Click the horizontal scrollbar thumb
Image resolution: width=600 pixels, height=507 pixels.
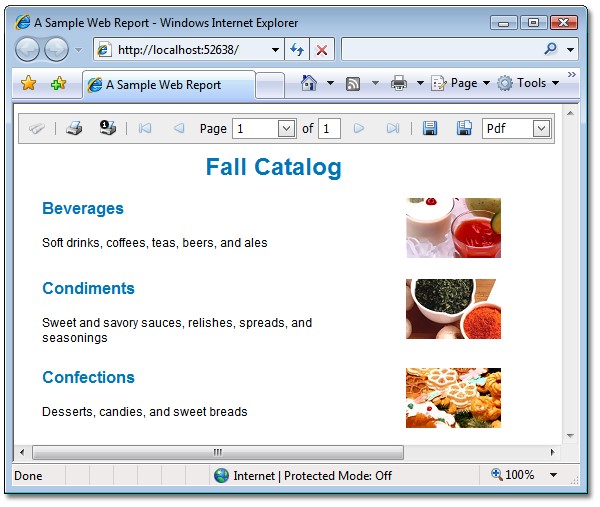[216, 453]
